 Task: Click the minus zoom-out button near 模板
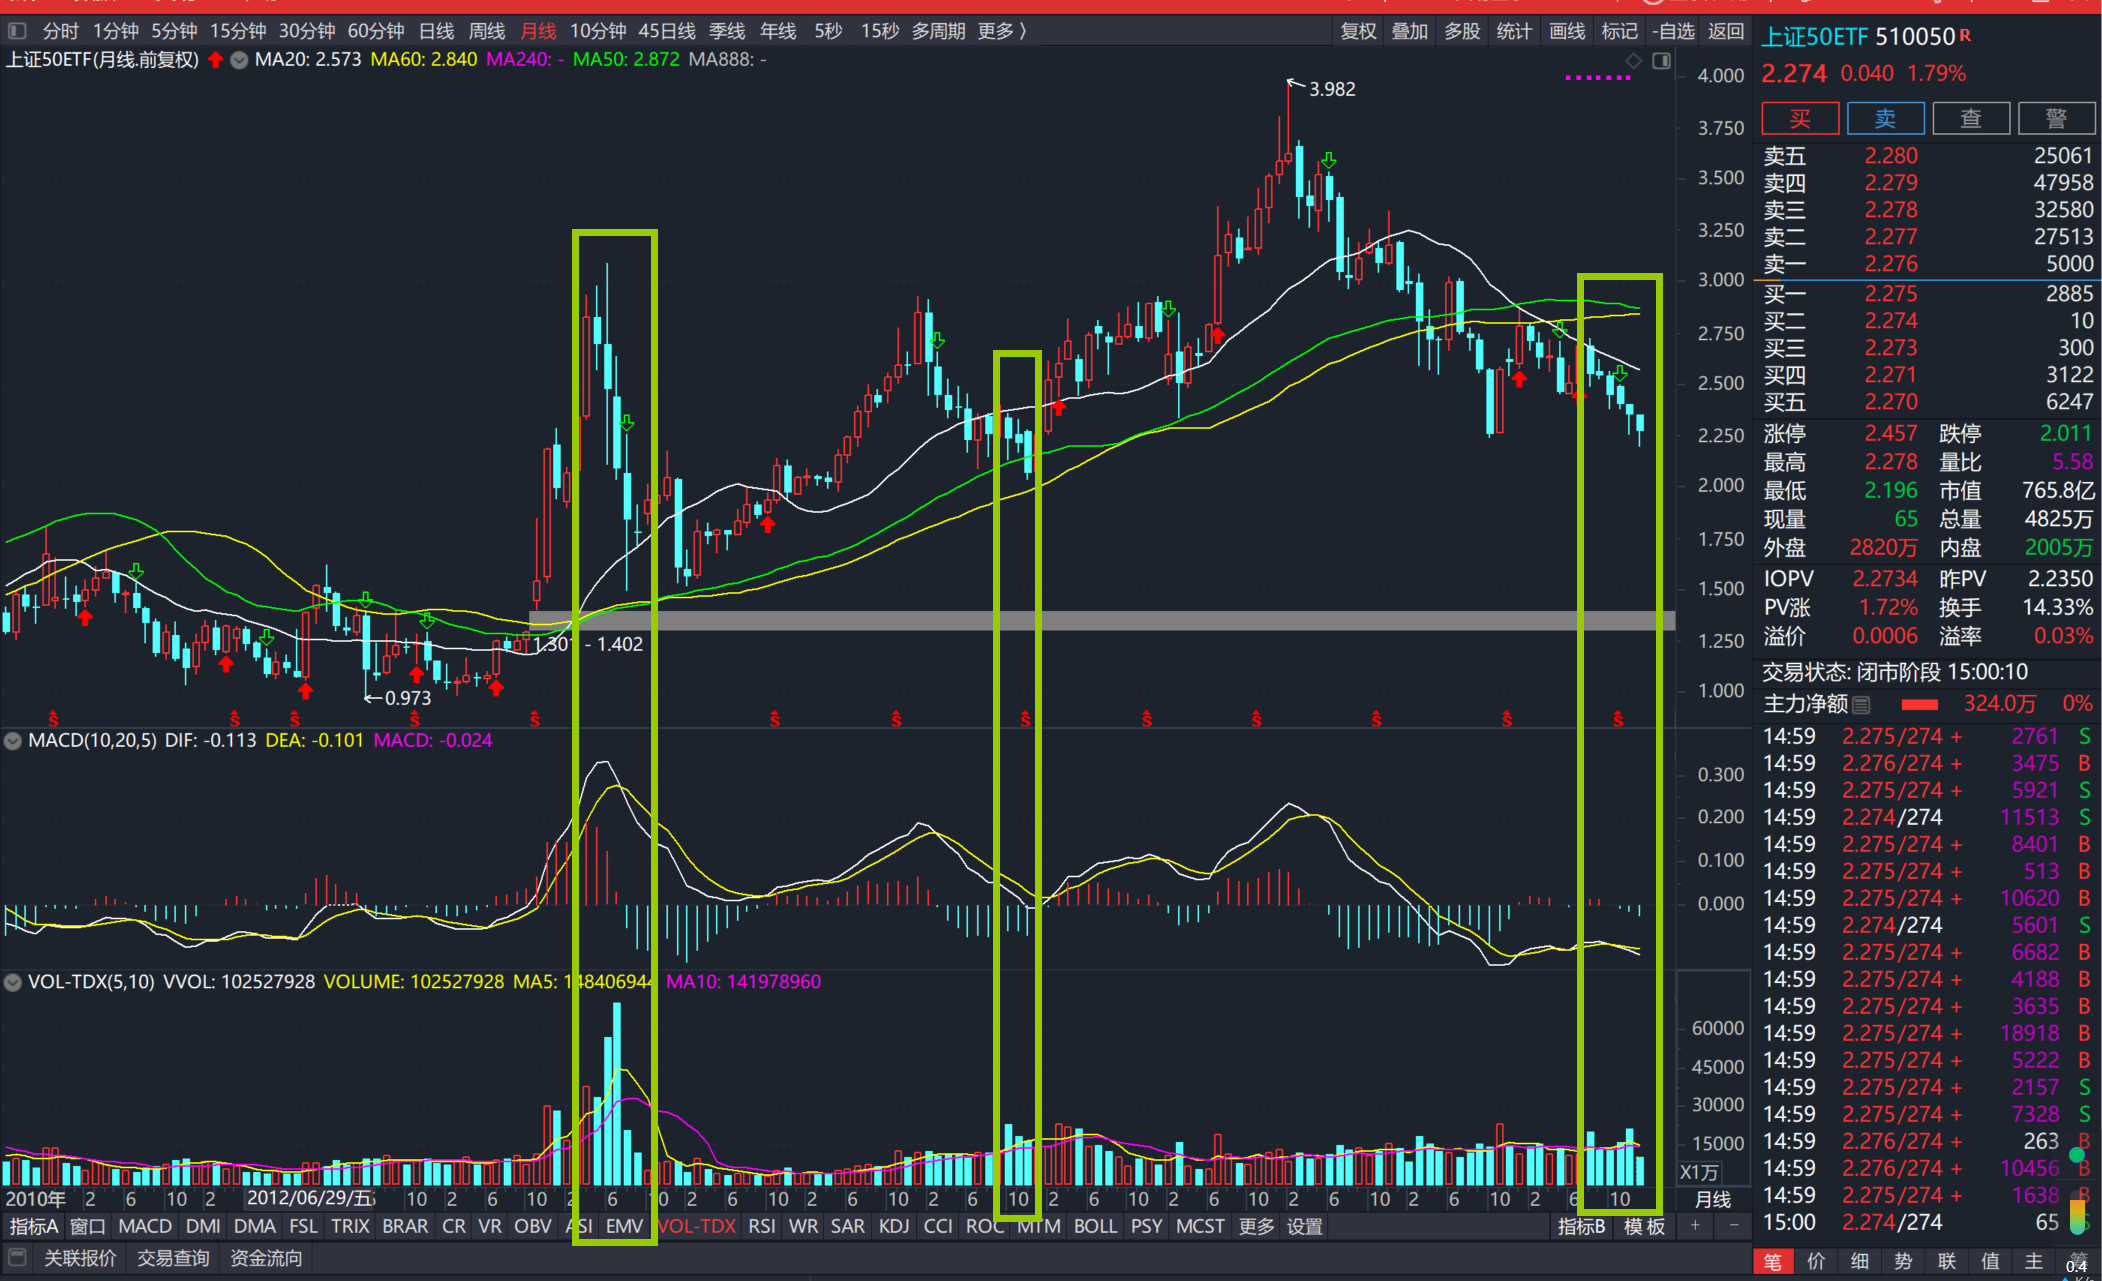tap(1733, 1226)
